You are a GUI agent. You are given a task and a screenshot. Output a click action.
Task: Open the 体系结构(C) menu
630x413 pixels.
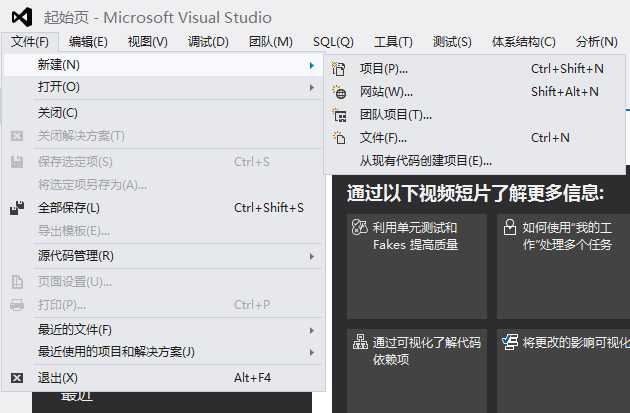pos(524,41)
